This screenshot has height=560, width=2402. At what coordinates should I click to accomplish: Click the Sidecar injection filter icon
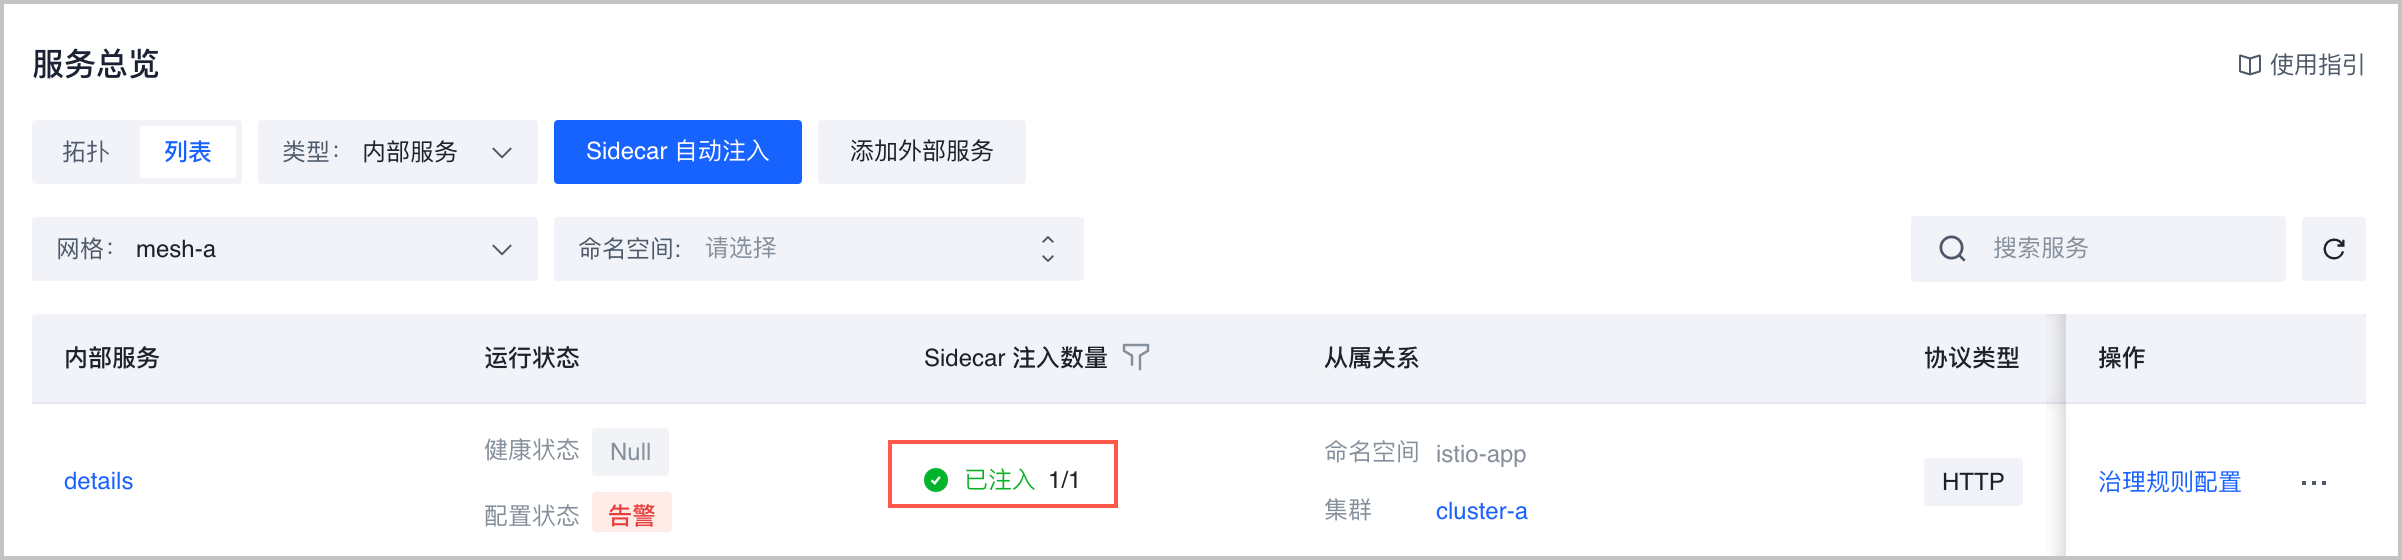pyautogui.click(x=1136, y=357)
